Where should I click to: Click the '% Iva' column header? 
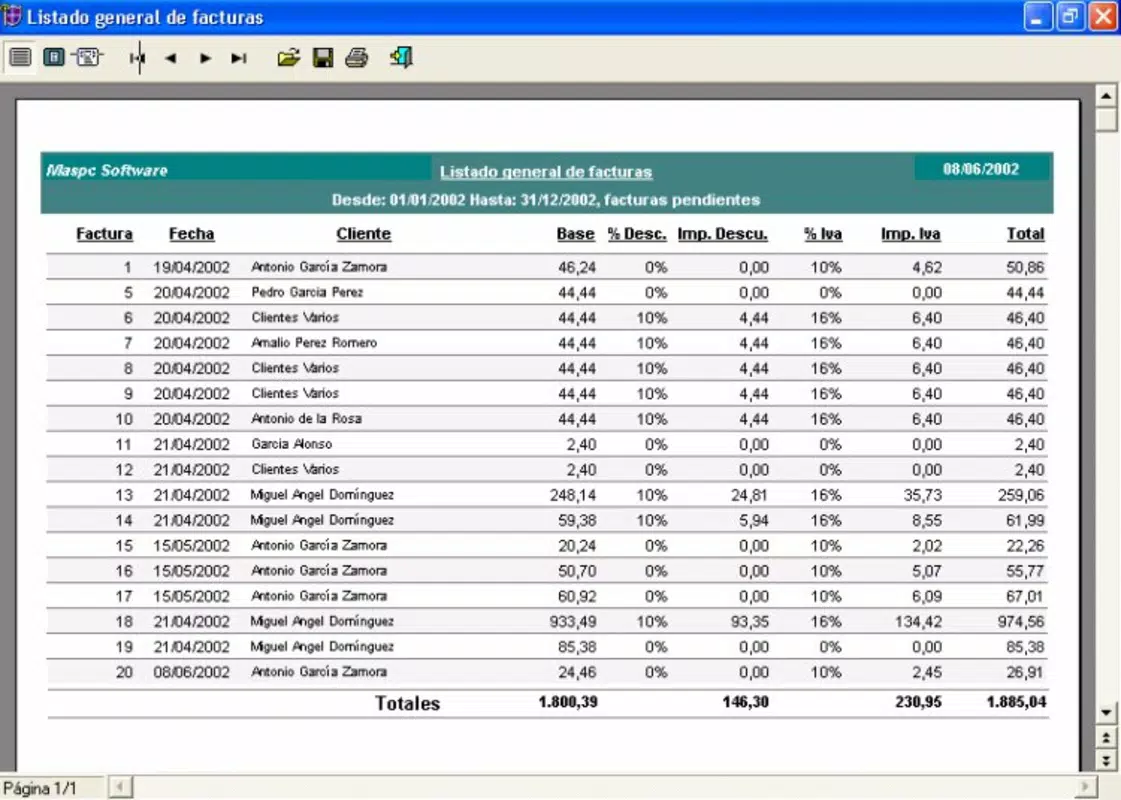(823, 234)
